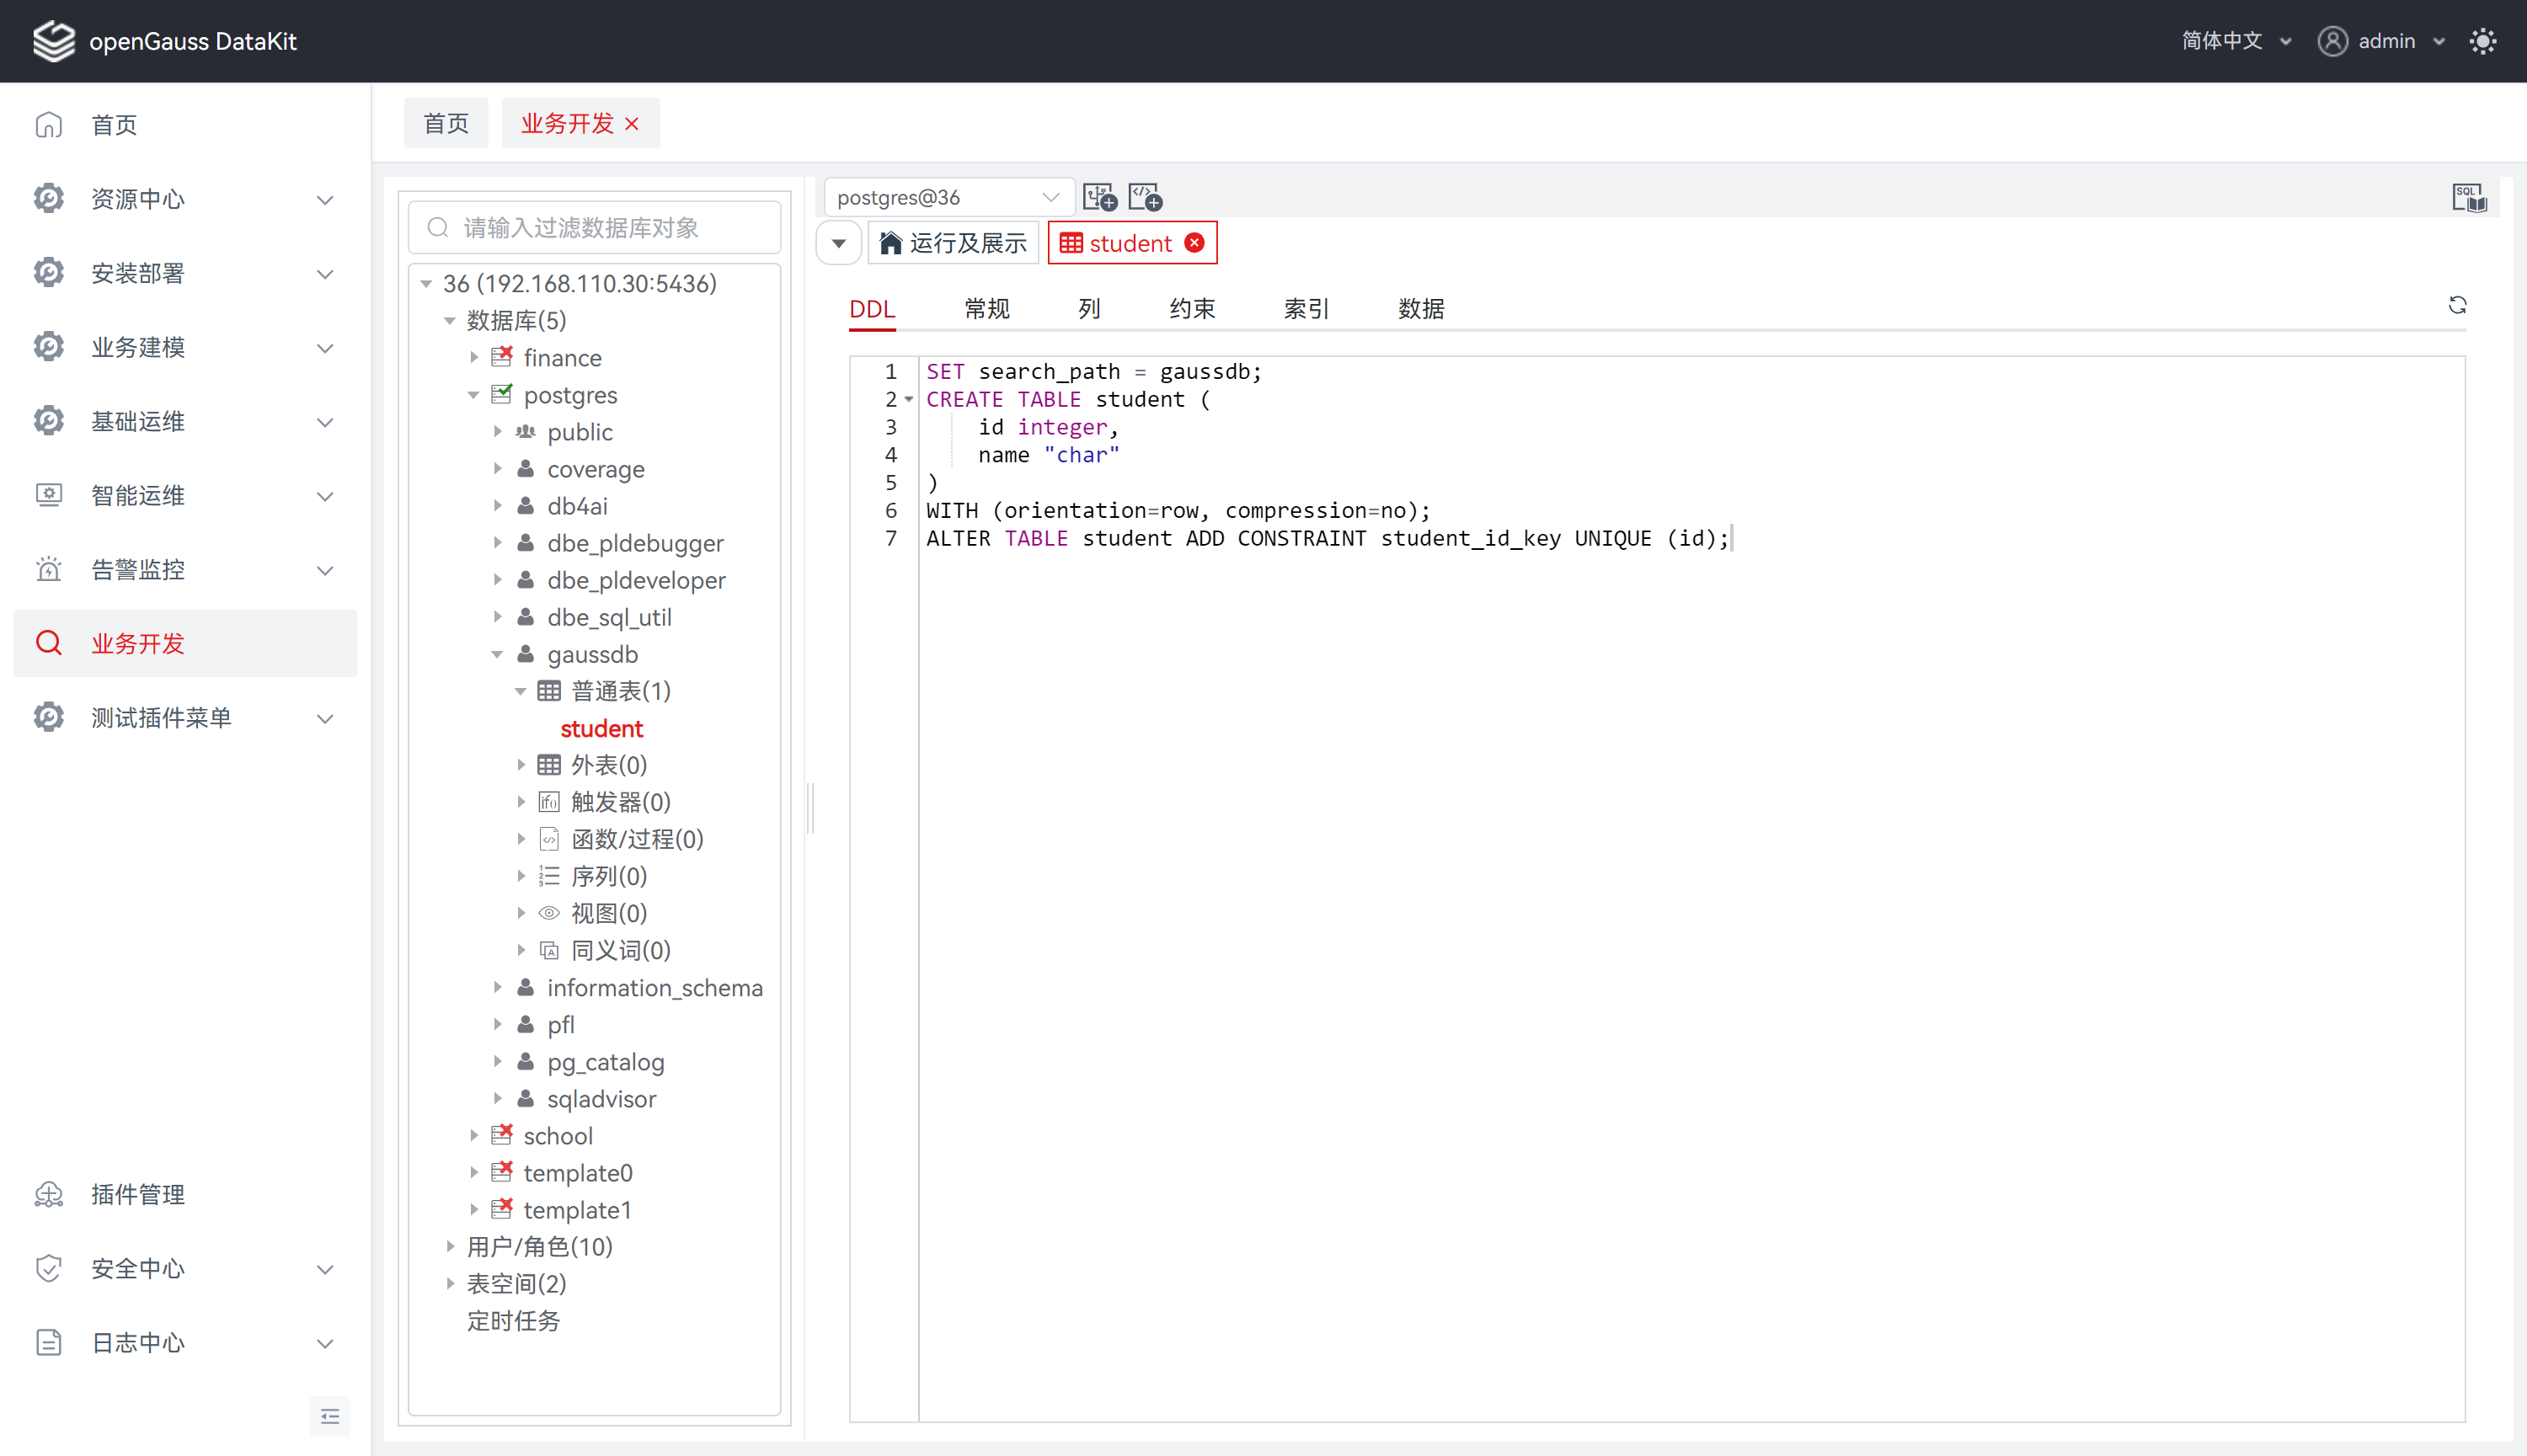
Task: Switch to the 约束 tab
Action: (1192, 309)
